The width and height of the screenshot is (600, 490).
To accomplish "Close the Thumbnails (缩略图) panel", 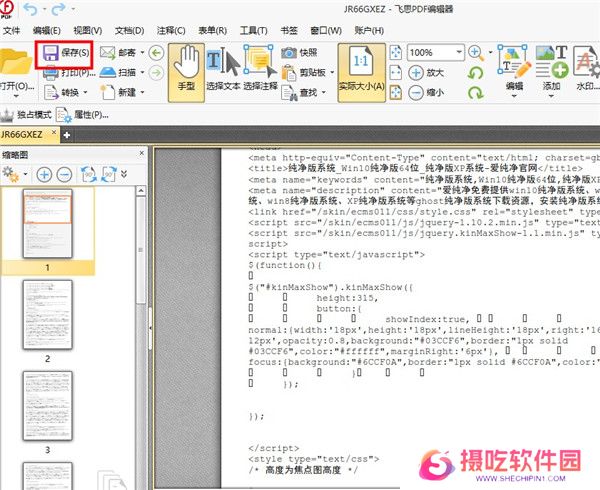I will point(142,153).
